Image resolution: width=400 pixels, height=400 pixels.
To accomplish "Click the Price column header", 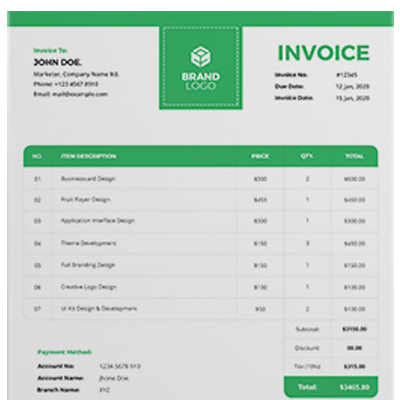I will pos(260,156).
